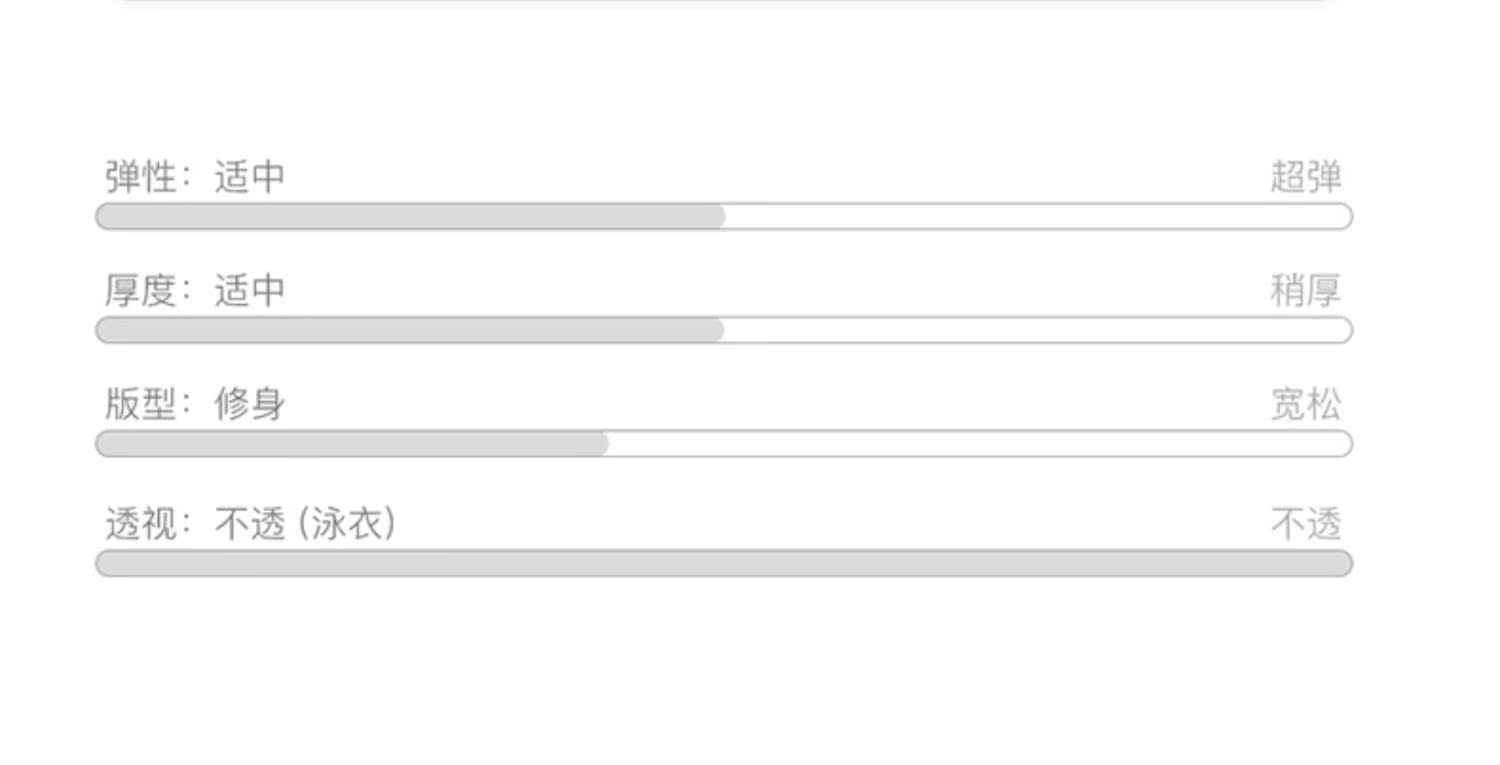Click the empty portion of the 版型 slider
This screenshot has width=1500, height=765.
pyautogui.click(x=980, y=444)
